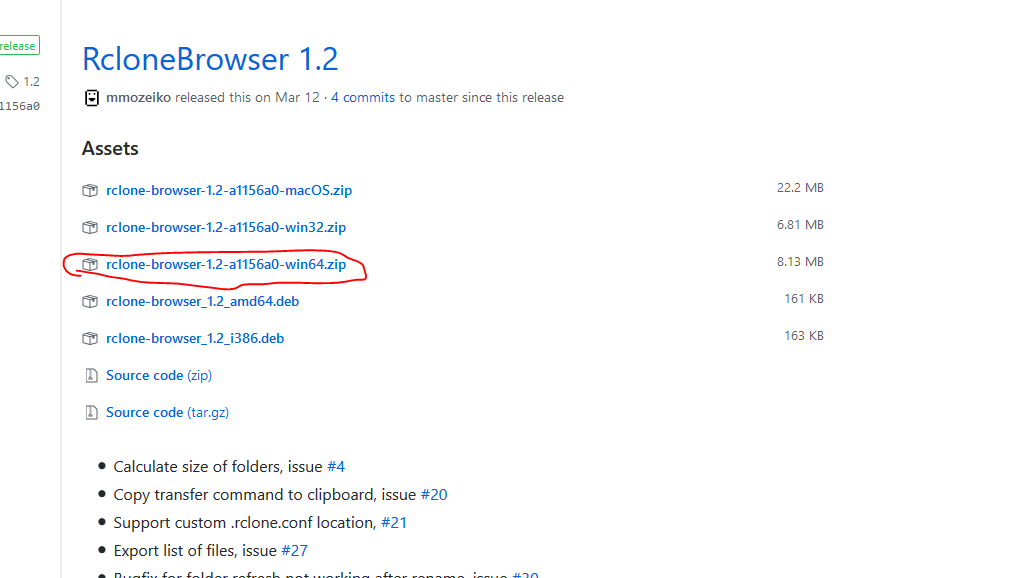Download rclone-browser-1.2-a1156a0-win32.zip
Image resolution: width=1024 pixels, height=578 pixels.
click(x=226, y=227)
